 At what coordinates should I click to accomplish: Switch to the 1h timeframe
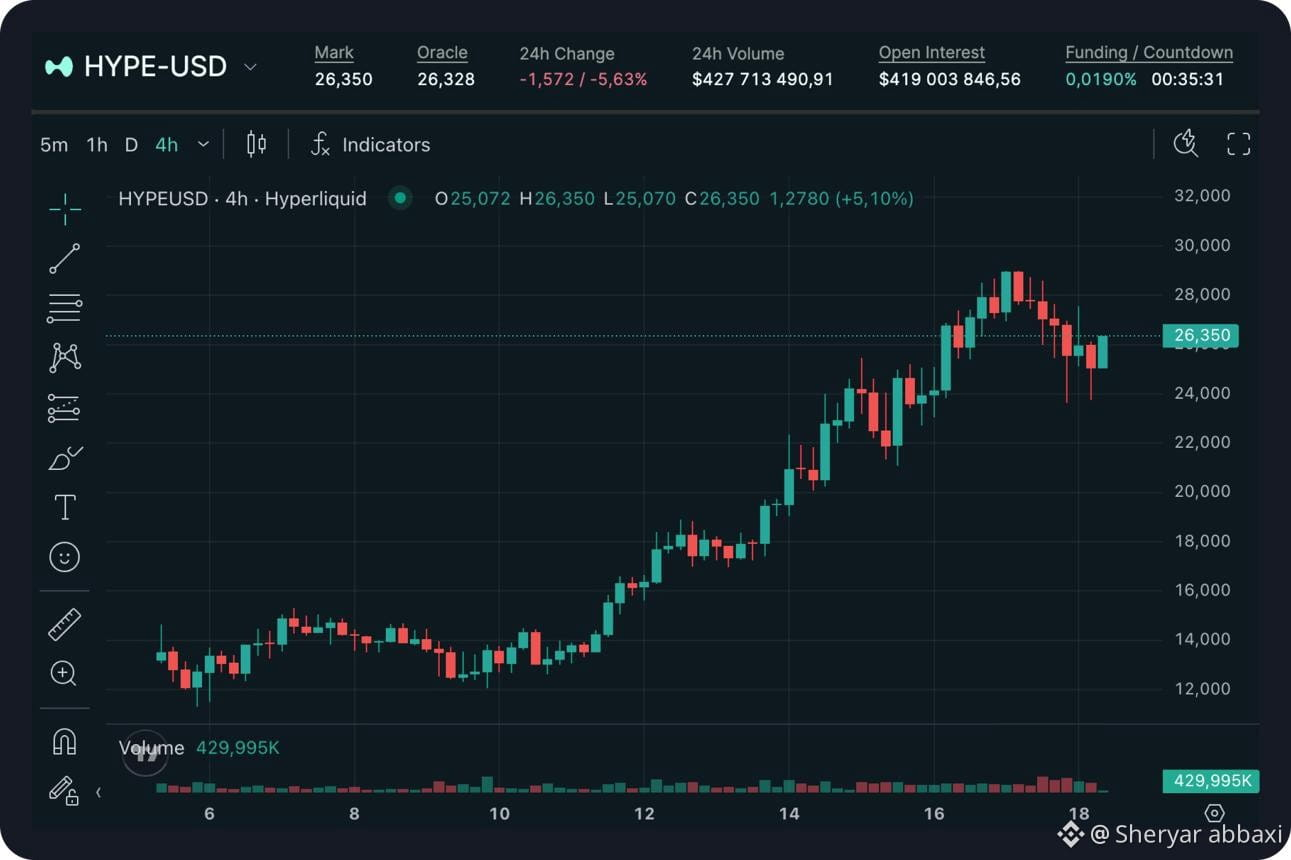pos(97,145)
